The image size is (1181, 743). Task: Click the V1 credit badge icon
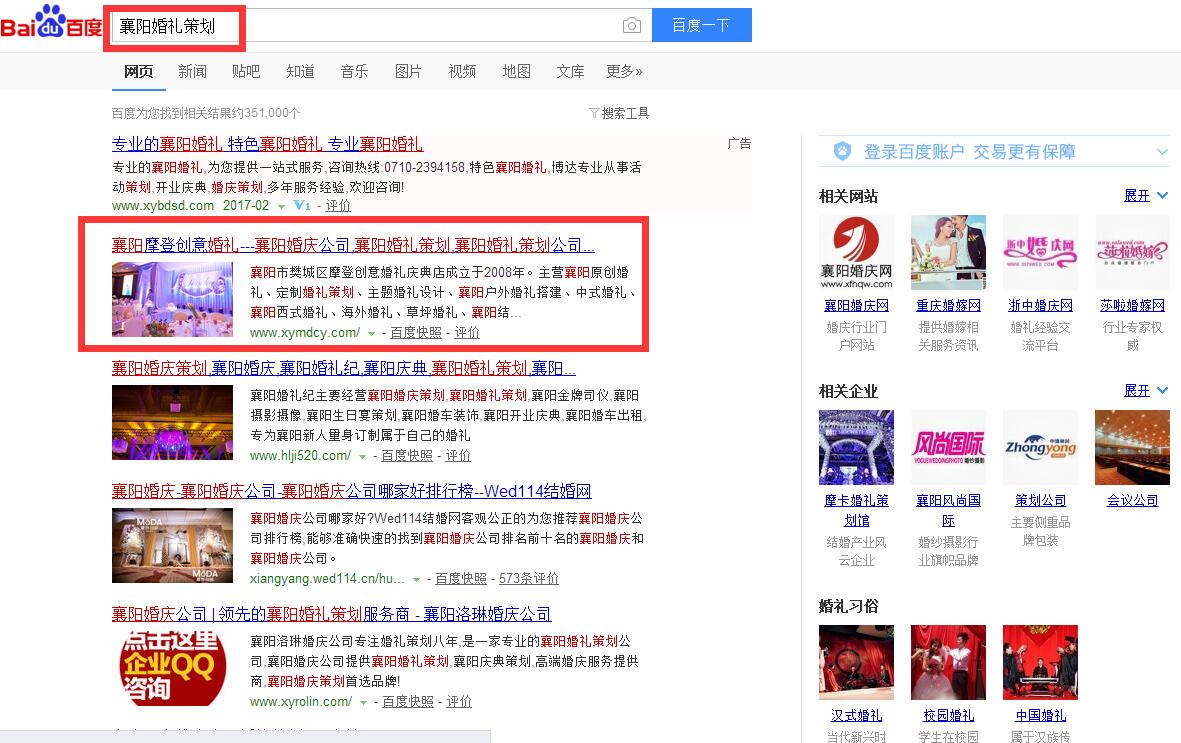coord(302,206)
